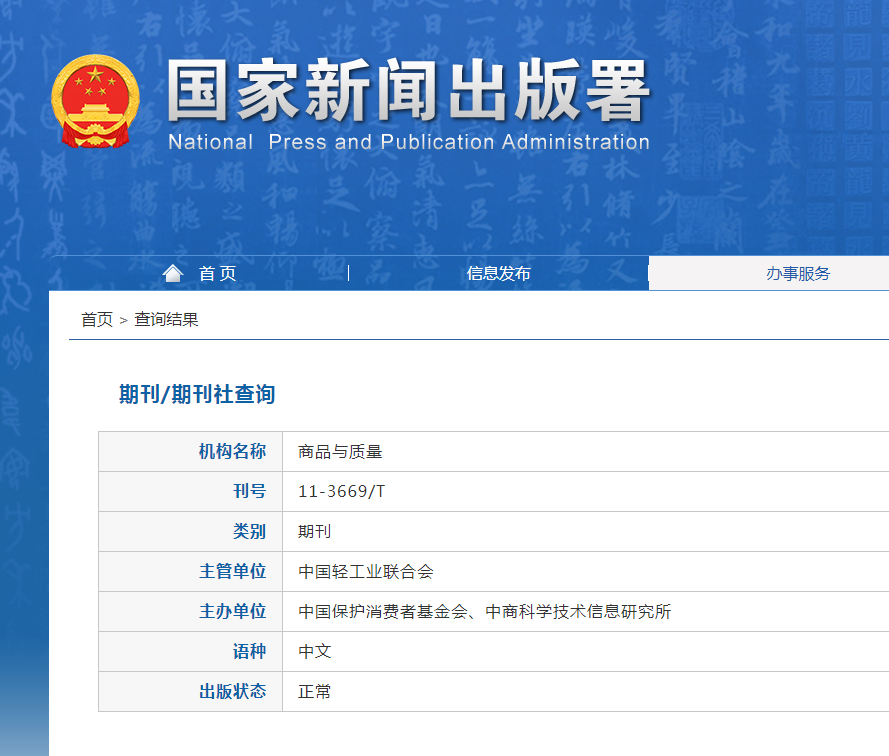Select the 商品与质量 name value

click(340, 452)
